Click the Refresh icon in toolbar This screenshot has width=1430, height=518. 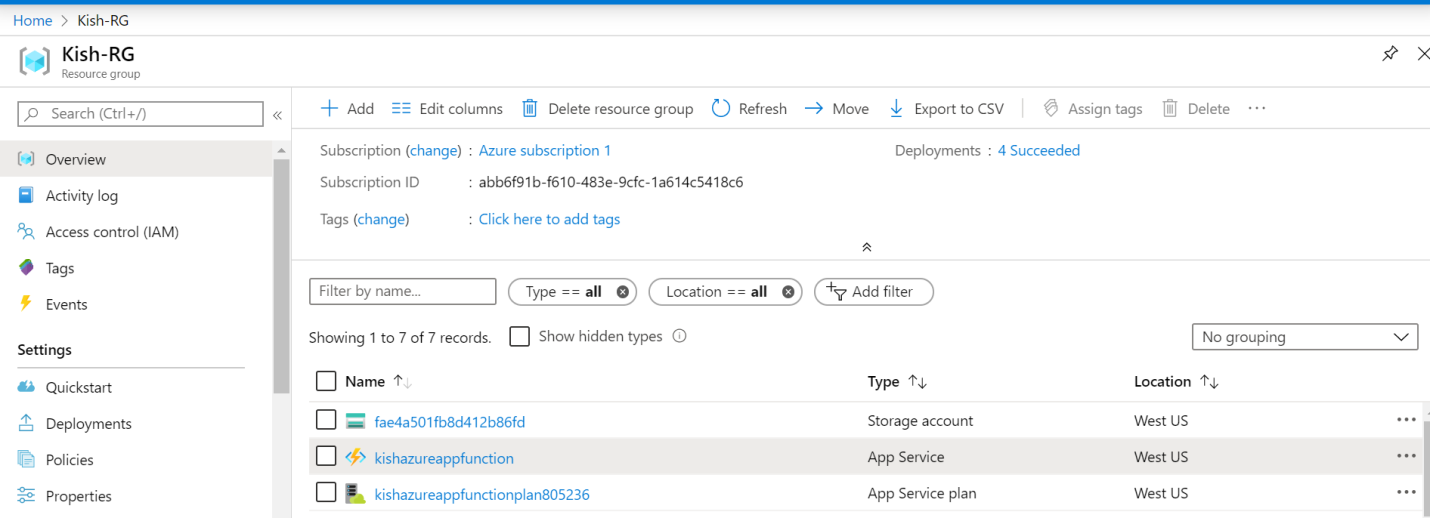[x=721, y=108]
